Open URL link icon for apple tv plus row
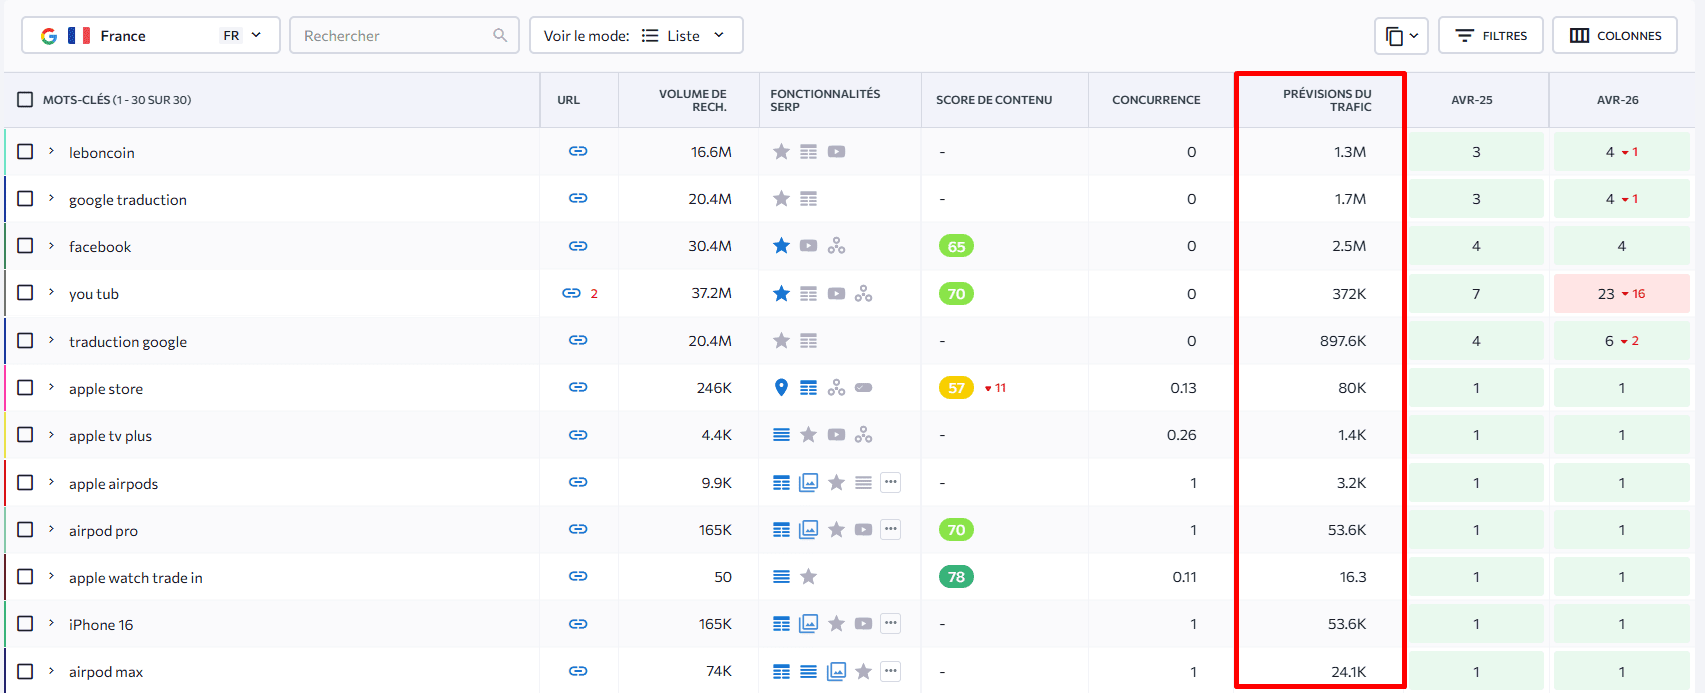This screenshot has width=1705, height=693. point(578,435)
